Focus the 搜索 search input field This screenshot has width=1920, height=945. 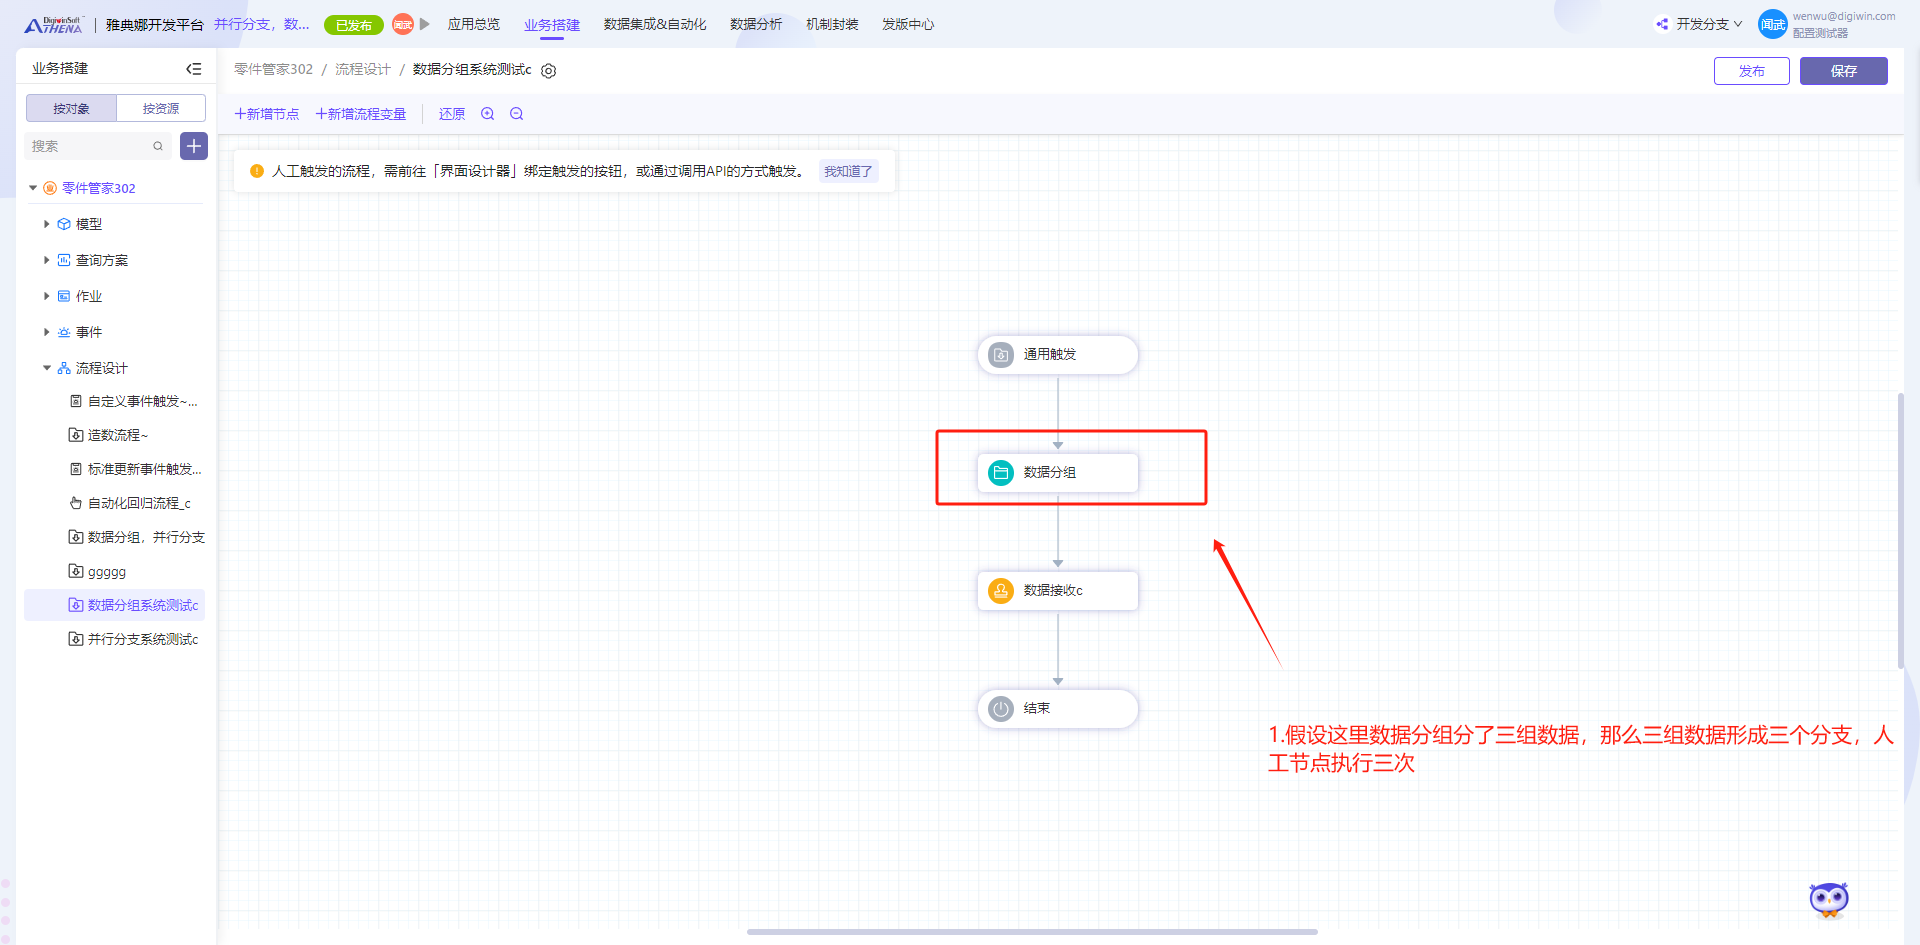(x=88, y=146)
